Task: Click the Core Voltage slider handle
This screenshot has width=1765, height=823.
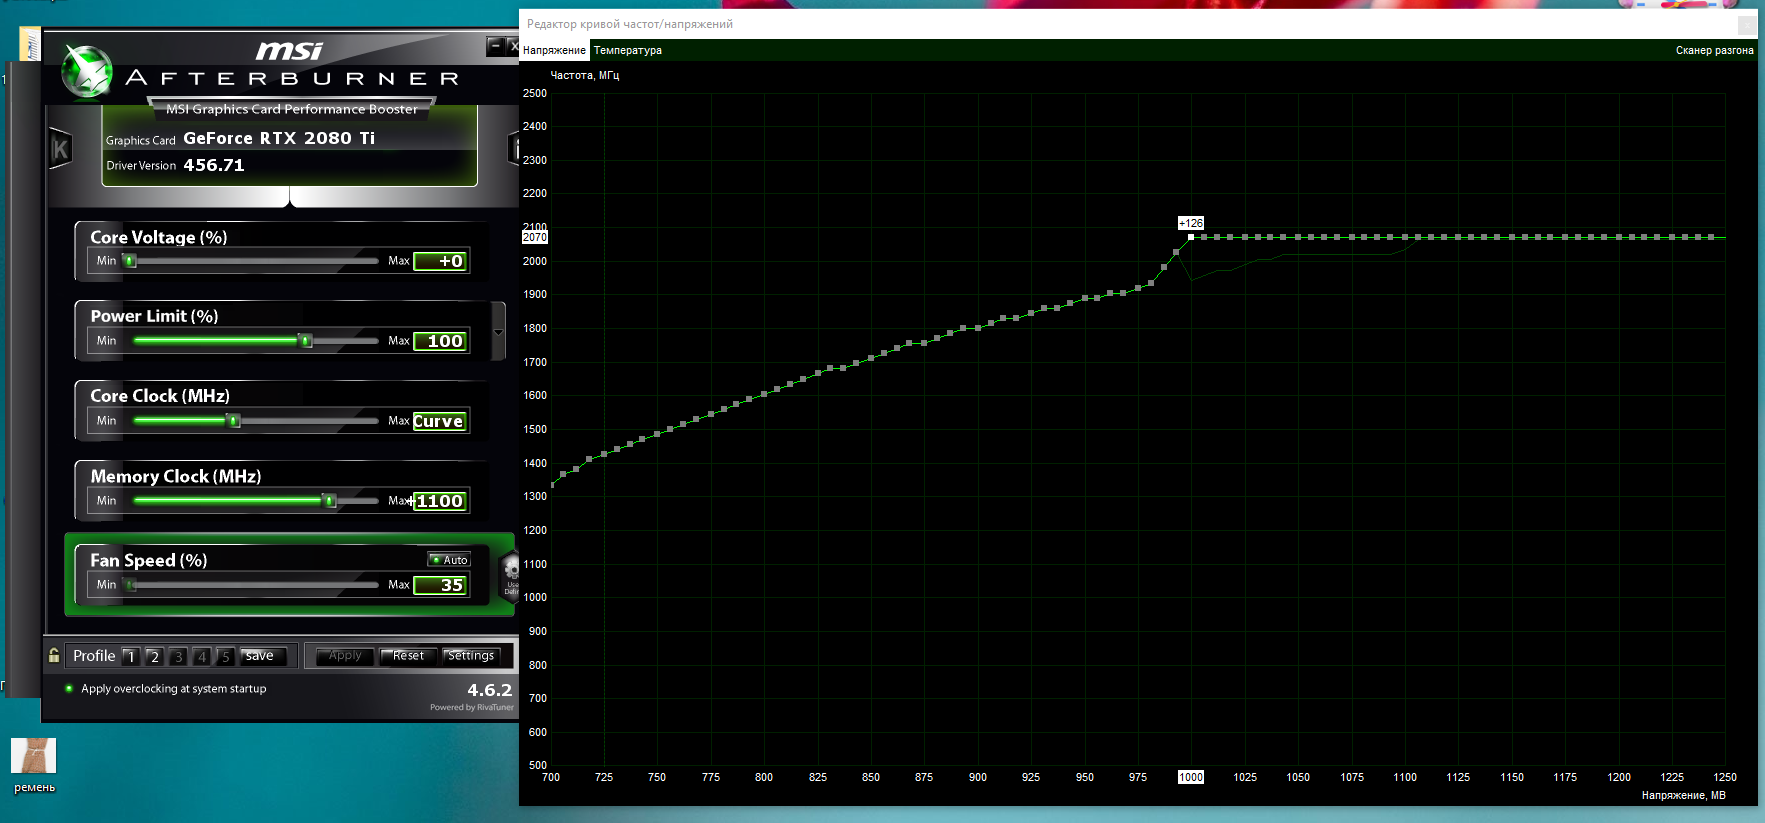Action: pos(129,261)
